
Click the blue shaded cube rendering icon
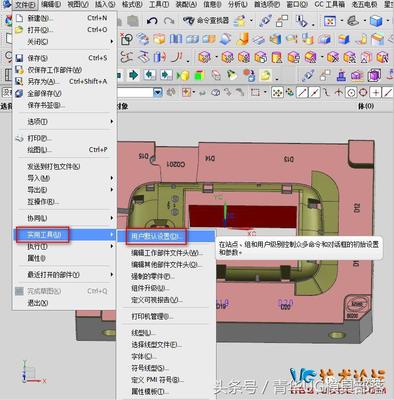[376, 21]
